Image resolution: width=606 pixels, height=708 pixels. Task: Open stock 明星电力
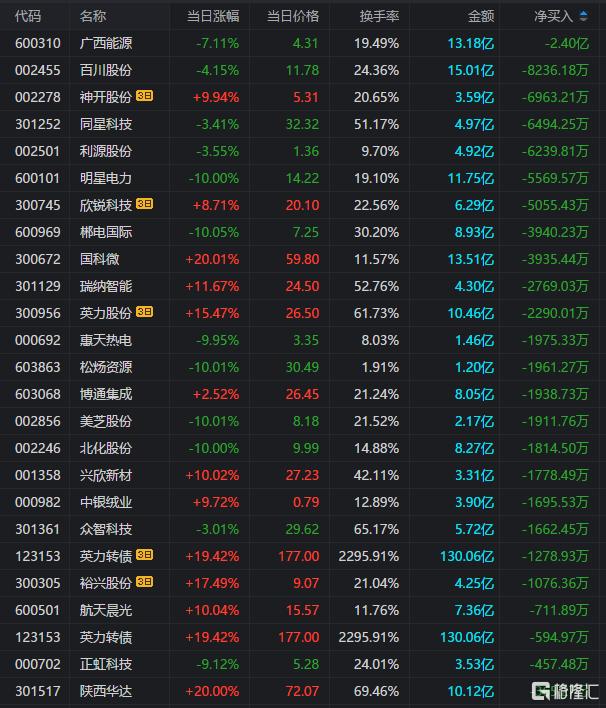click(x=106, y=178)
